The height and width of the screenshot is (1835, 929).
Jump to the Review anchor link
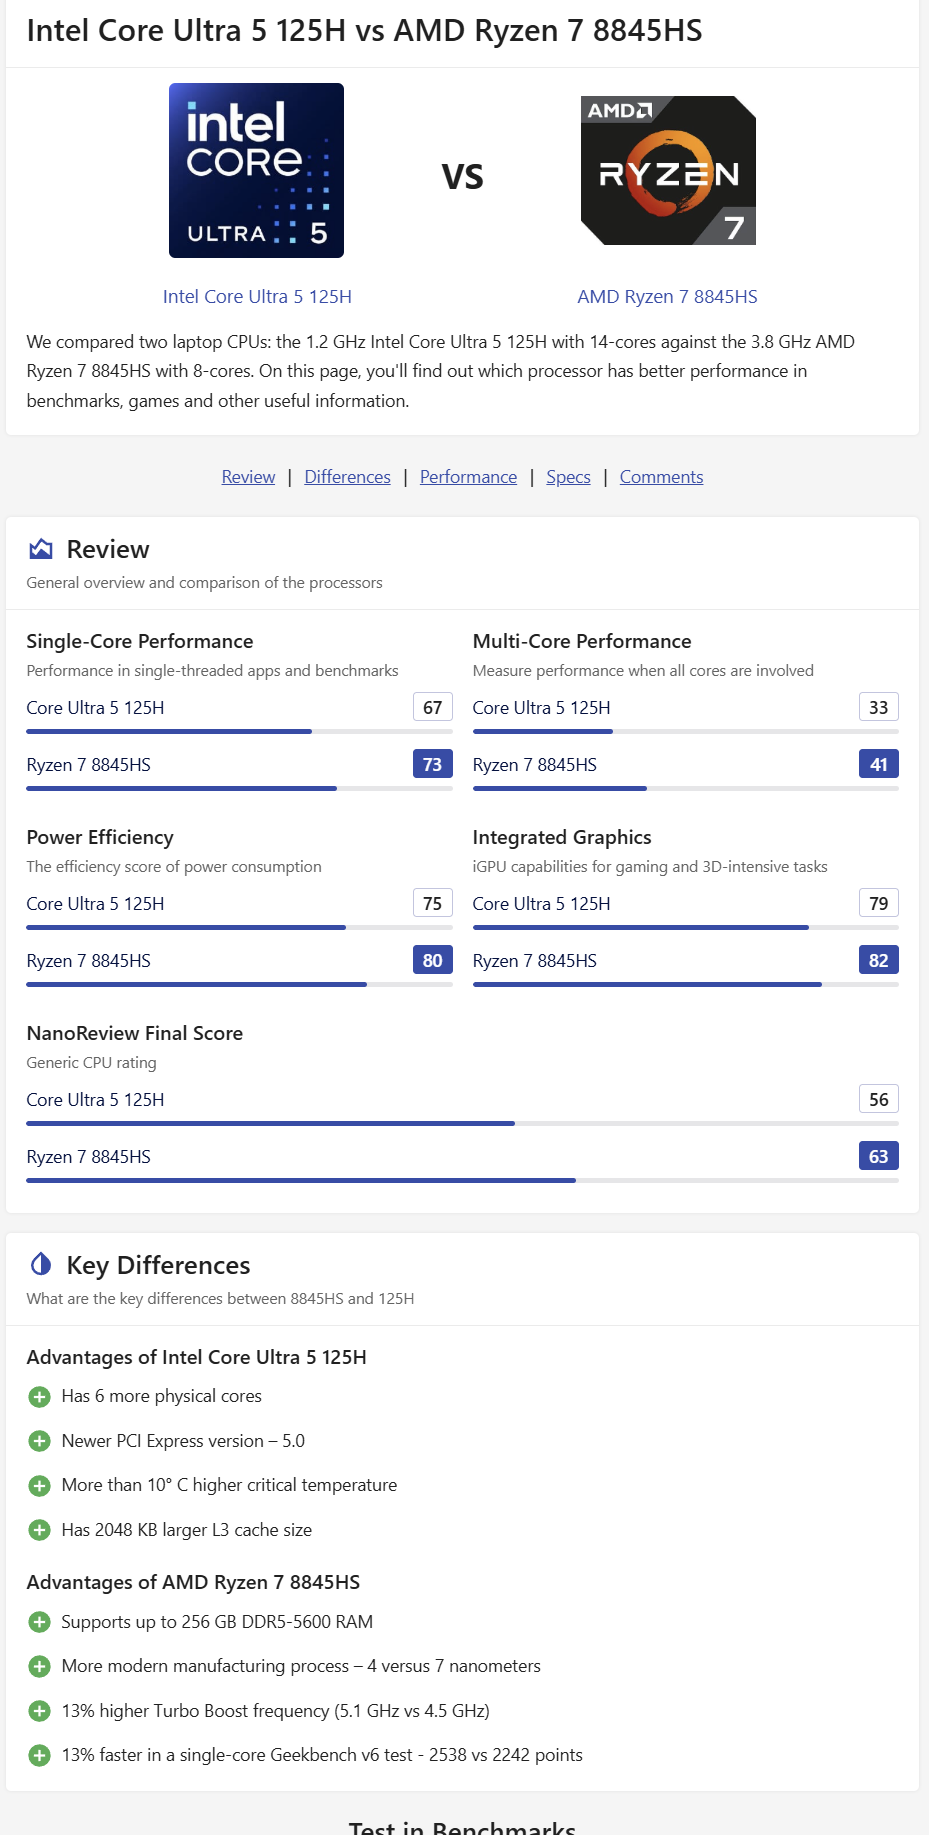[x=248, y=477]
